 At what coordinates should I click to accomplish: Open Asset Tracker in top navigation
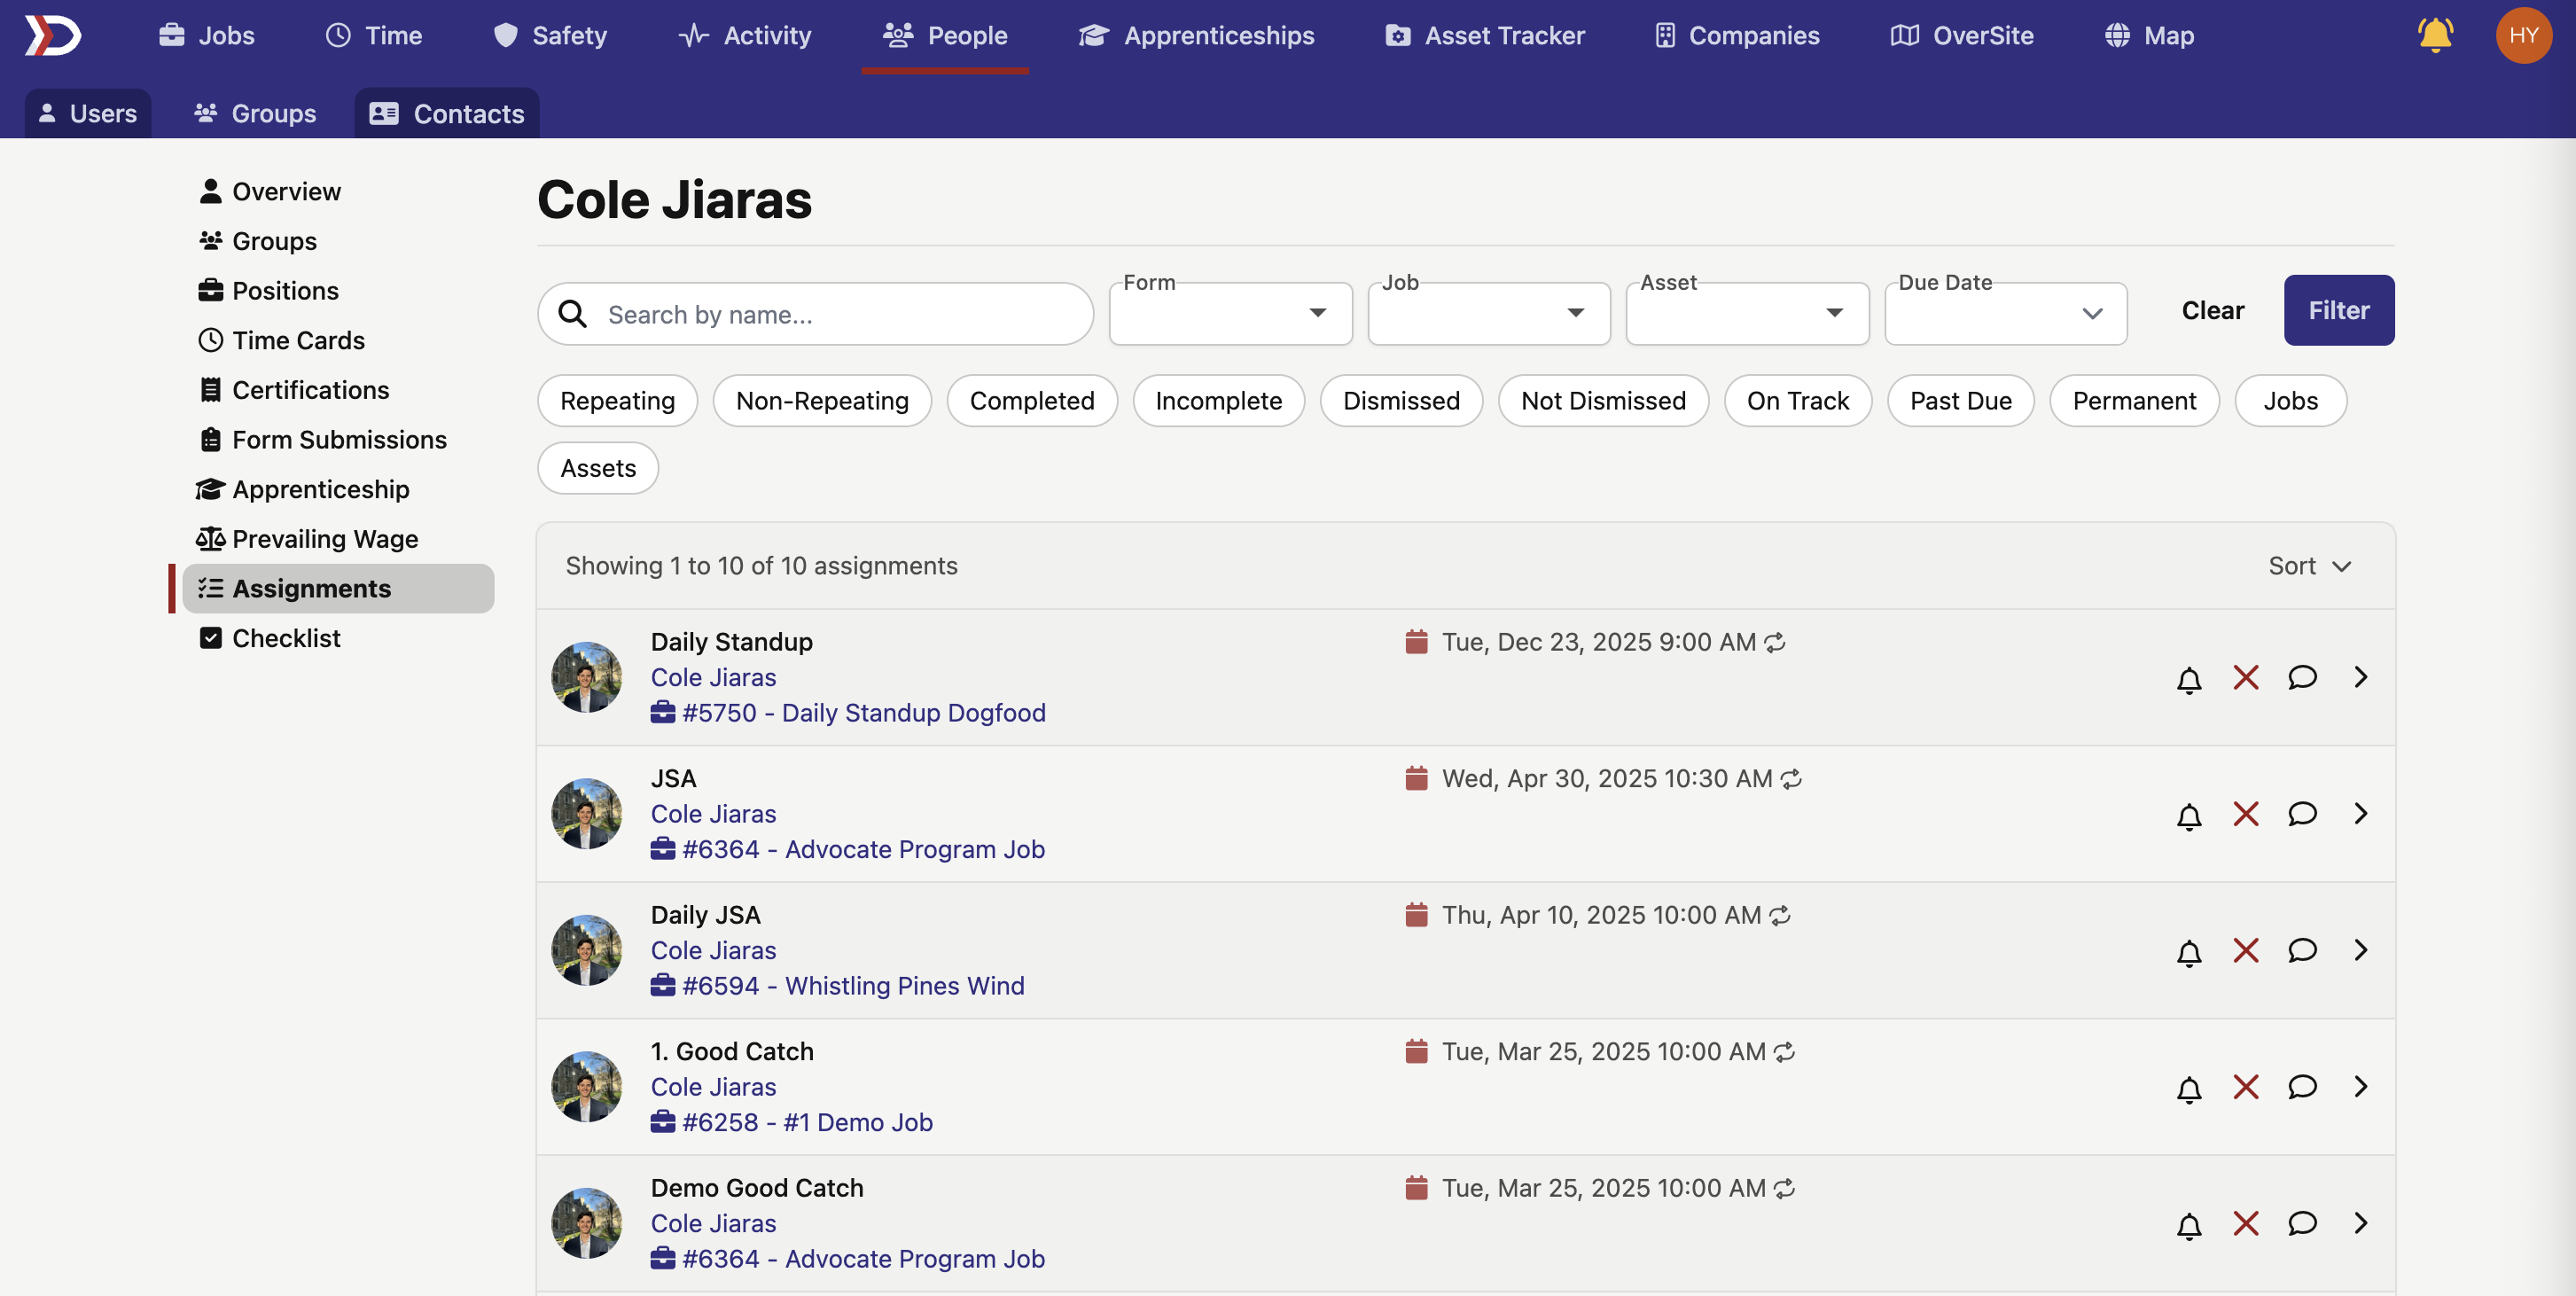coord(1485,36)
